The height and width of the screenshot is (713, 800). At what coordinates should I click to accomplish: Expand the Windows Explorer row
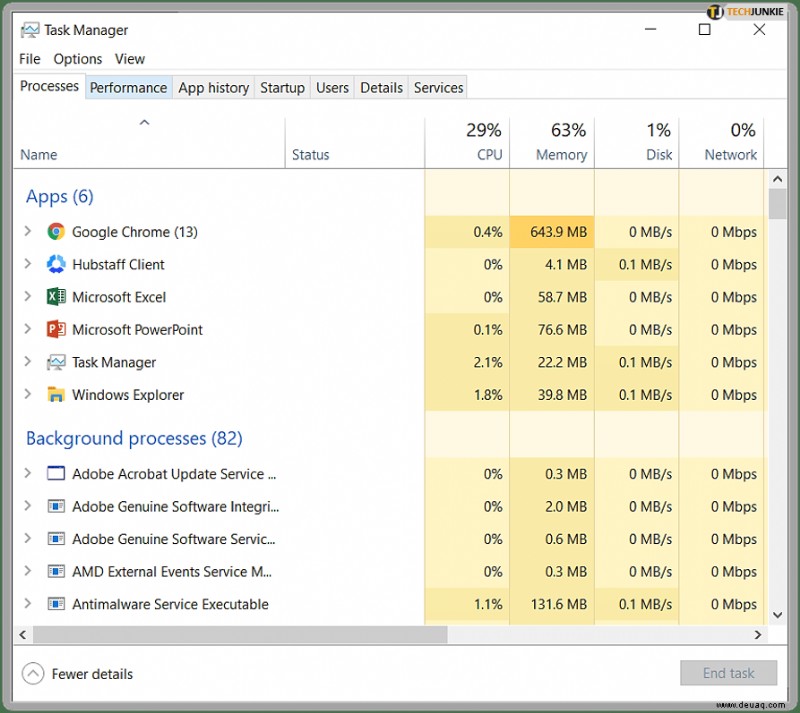(x=28, y=395)
